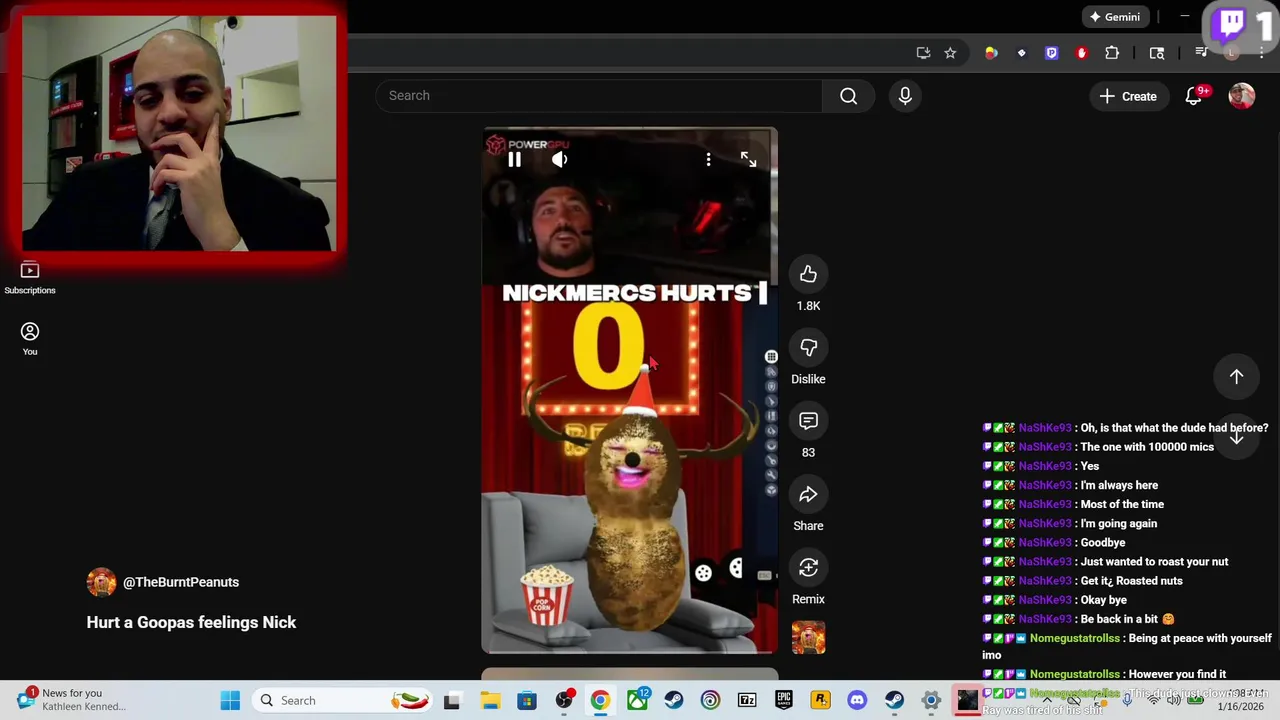Screen dimensions: 1280x720
Task: Click the dark diamond extension icon
Action: [1021, 53]
